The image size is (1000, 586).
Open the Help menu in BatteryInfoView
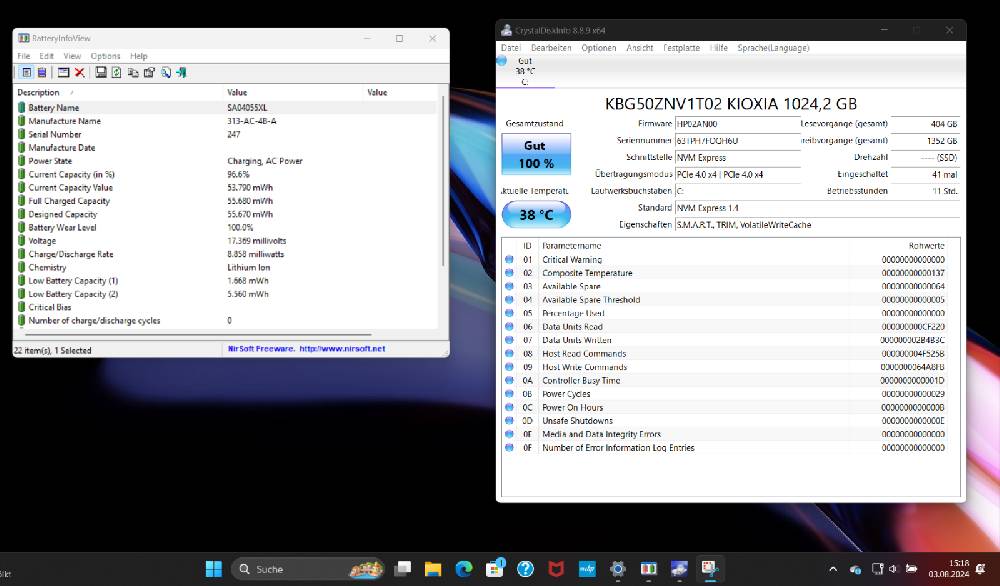[x=138, y=56]
